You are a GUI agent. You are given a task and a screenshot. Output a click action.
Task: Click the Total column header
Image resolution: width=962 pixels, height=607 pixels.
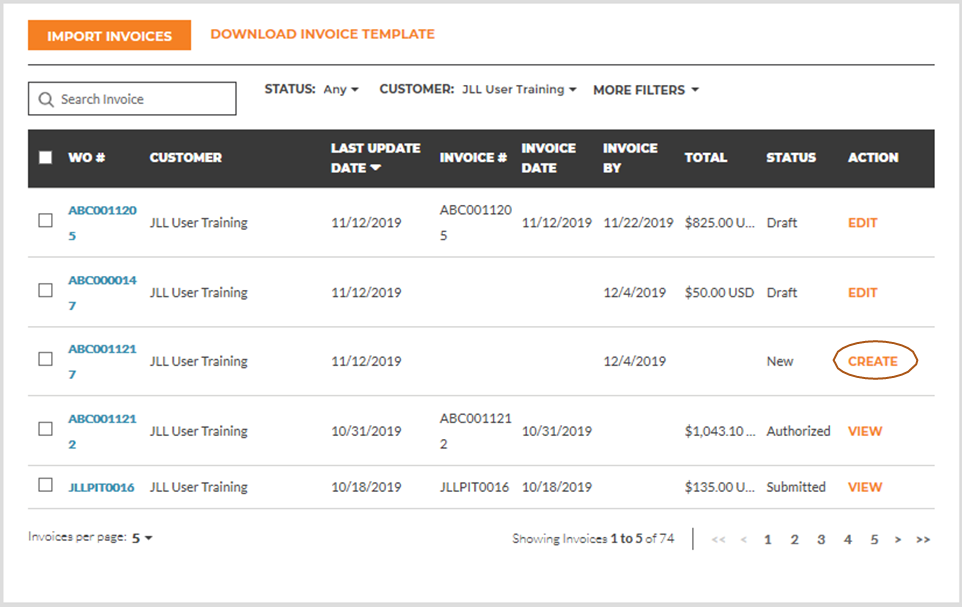pyautogui.click(x=706, y=158)
